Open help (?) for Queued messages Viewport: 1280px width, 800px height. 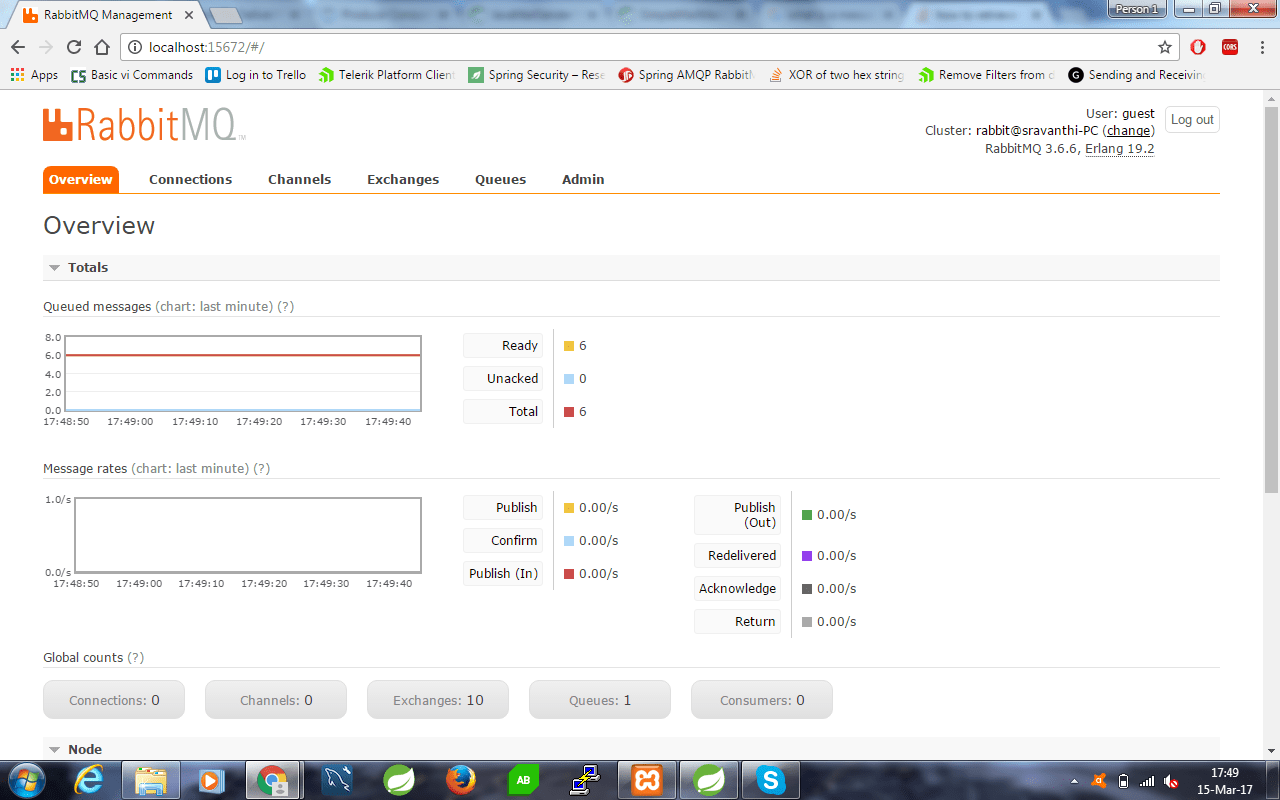(x=286, y=306)
